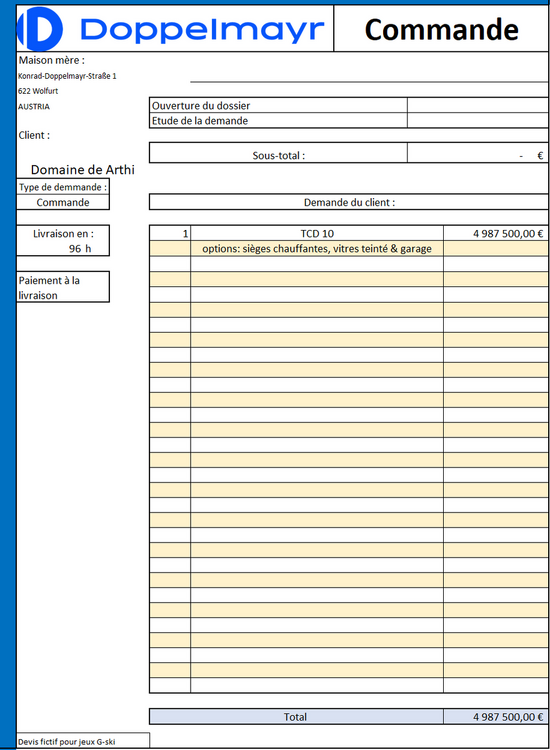Click the TCD 10 price 4 987 500,00 €
The height and width of the screenshot is (750, 550).
tap(496, 233)
